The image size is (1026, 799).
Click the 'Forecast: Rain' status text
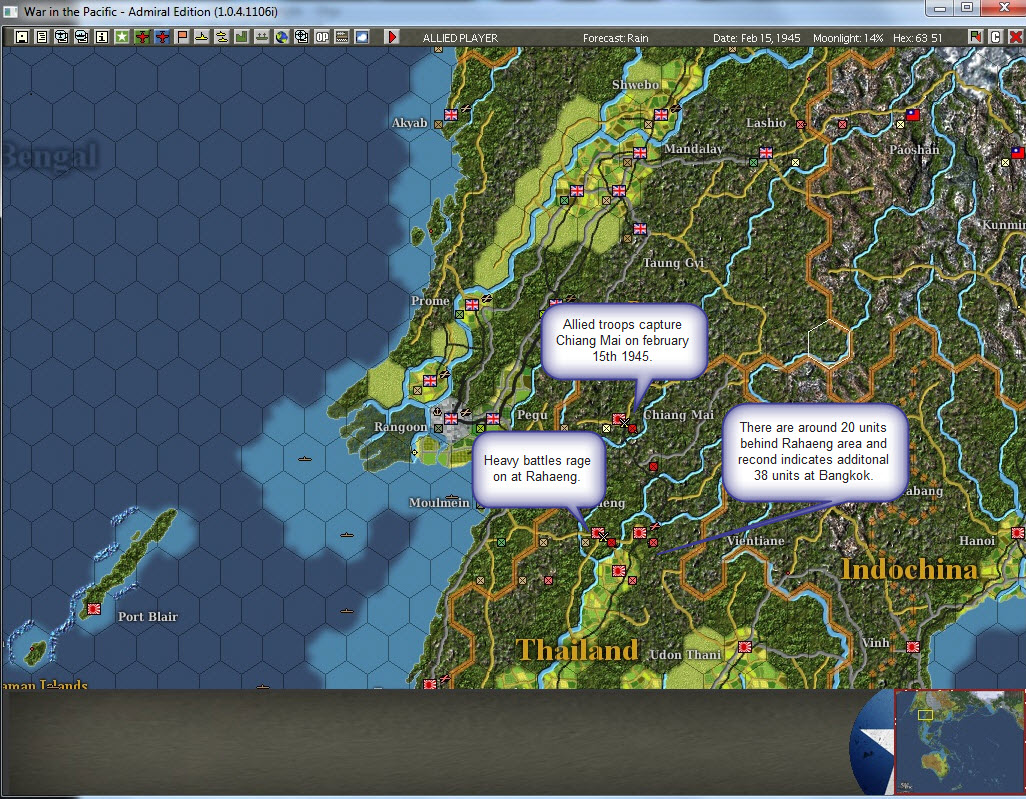click(x=616, y=38)
